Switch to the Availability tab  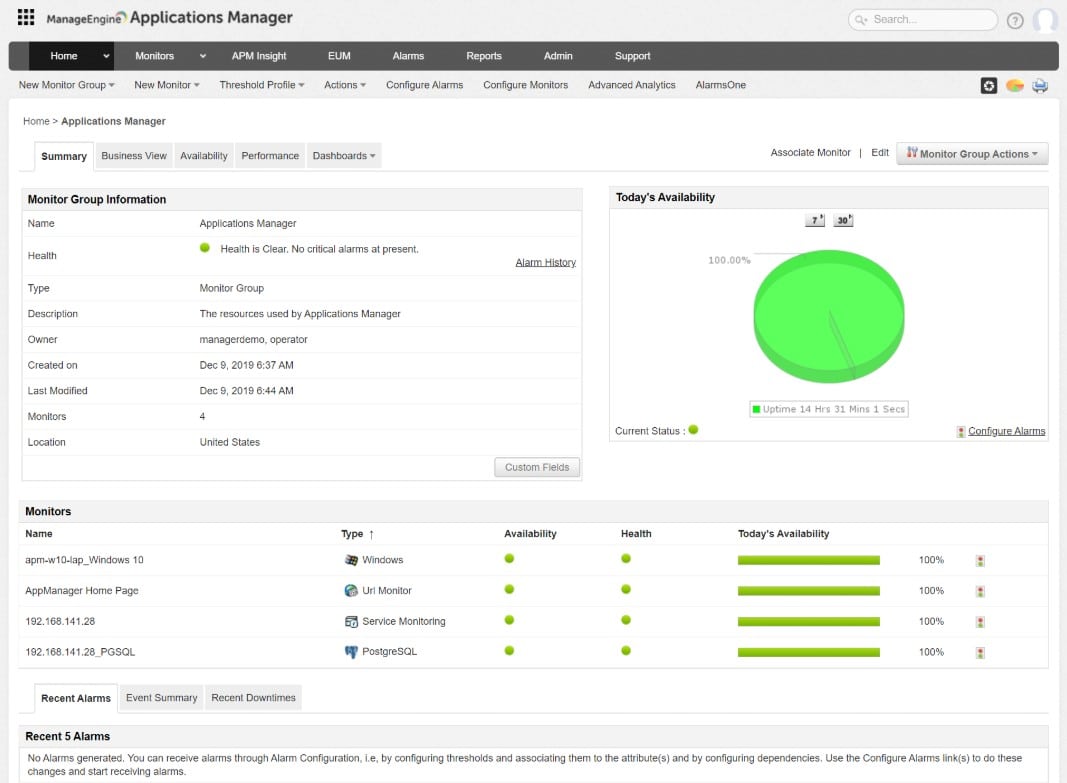click(x=203, y=156)
